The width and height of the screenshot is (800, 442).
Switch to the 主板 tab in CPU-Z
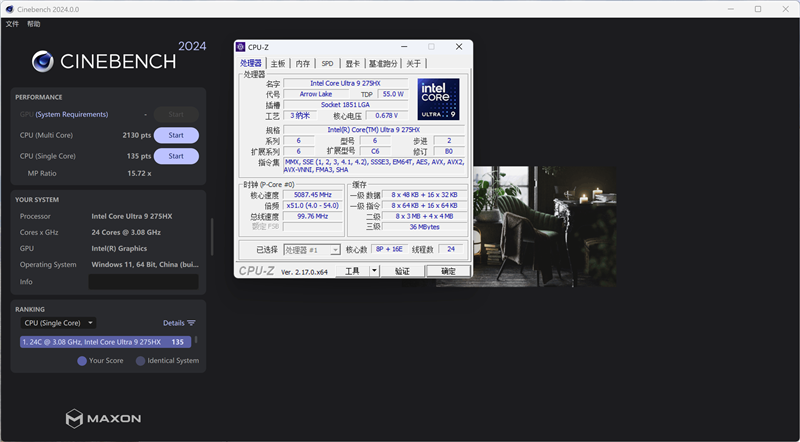point(278,63)
